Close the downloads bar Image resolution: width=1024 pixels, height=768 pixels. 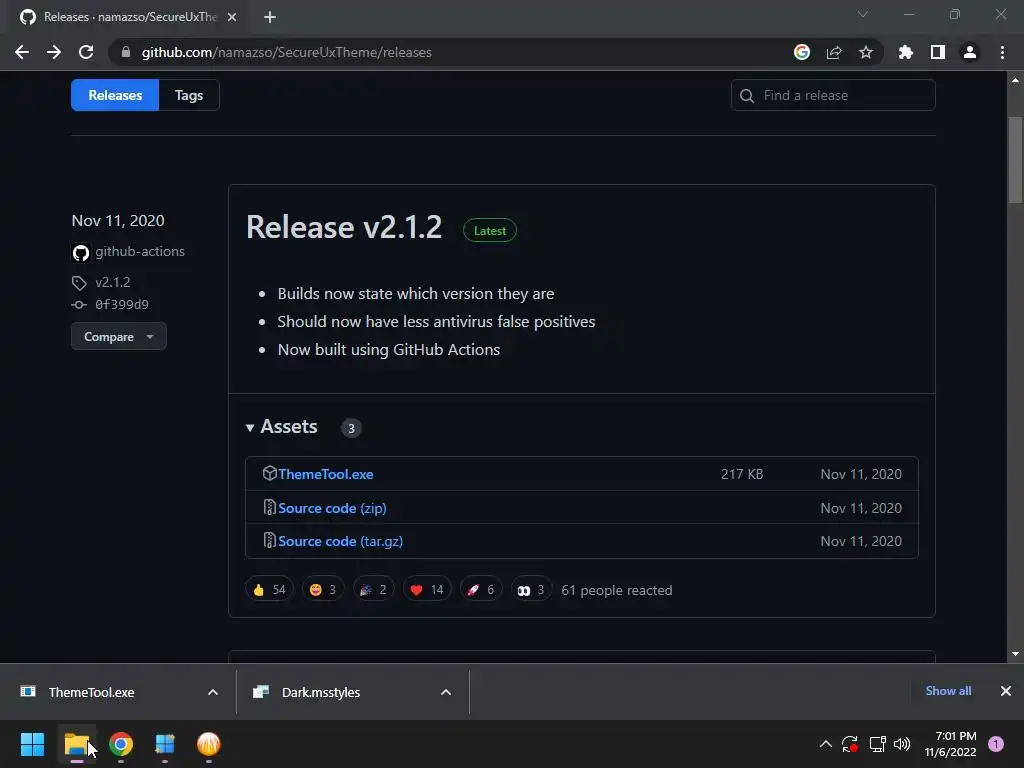point(1006,691)
